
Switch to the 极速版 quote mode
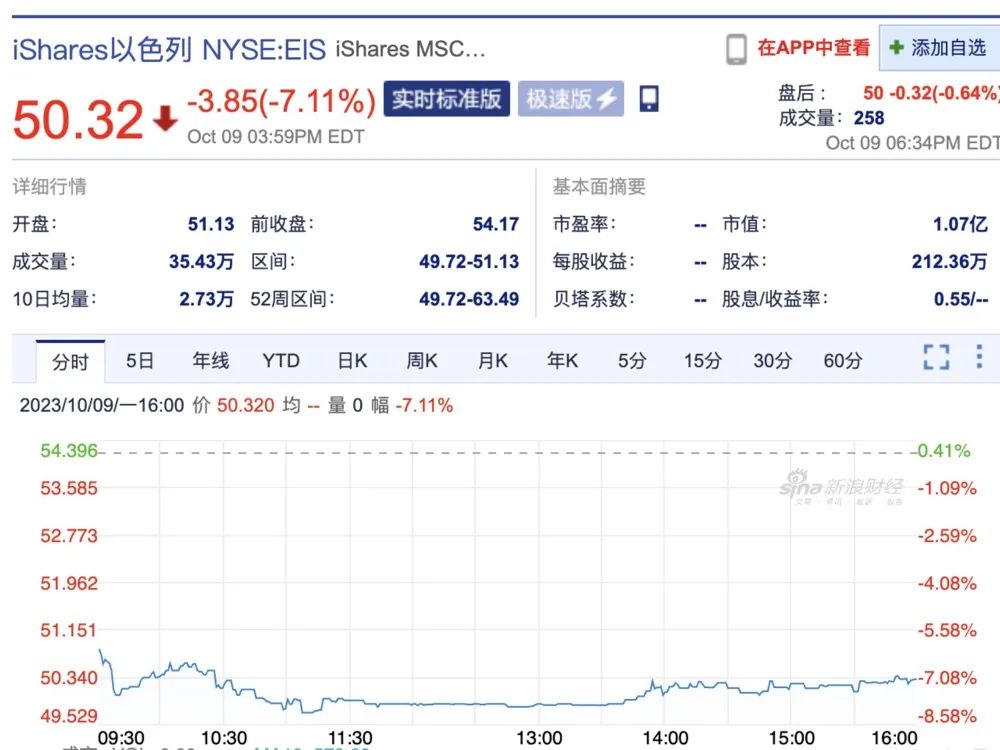coord(571,99)
